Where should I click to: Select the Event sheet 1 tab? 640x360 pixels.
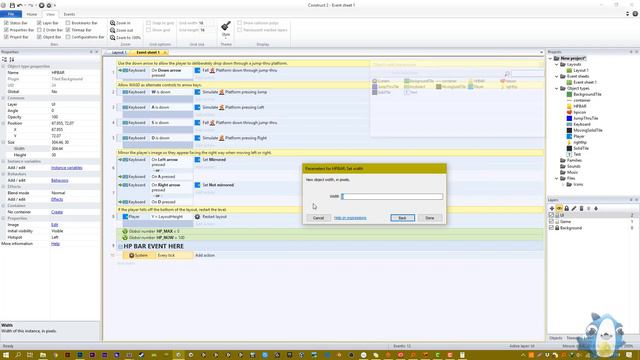(149, 53)
